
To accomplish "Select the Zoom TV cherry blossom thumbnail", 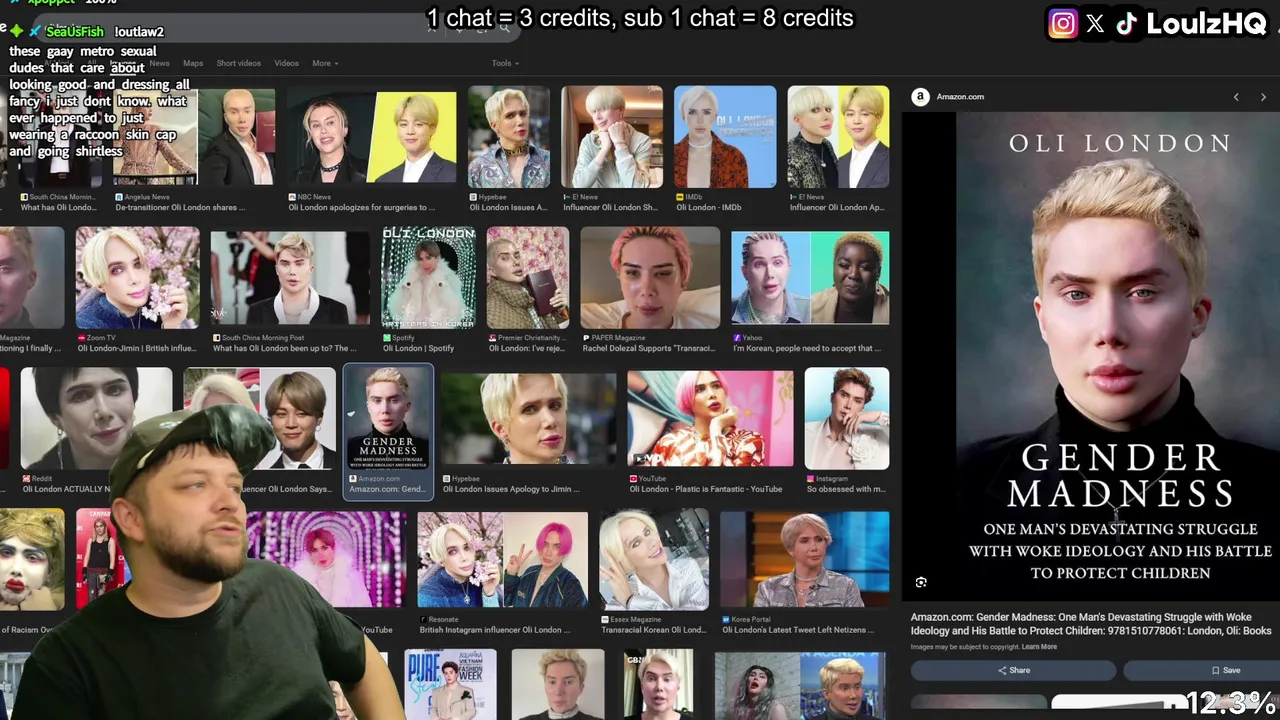I will click(x=138, y=279).
